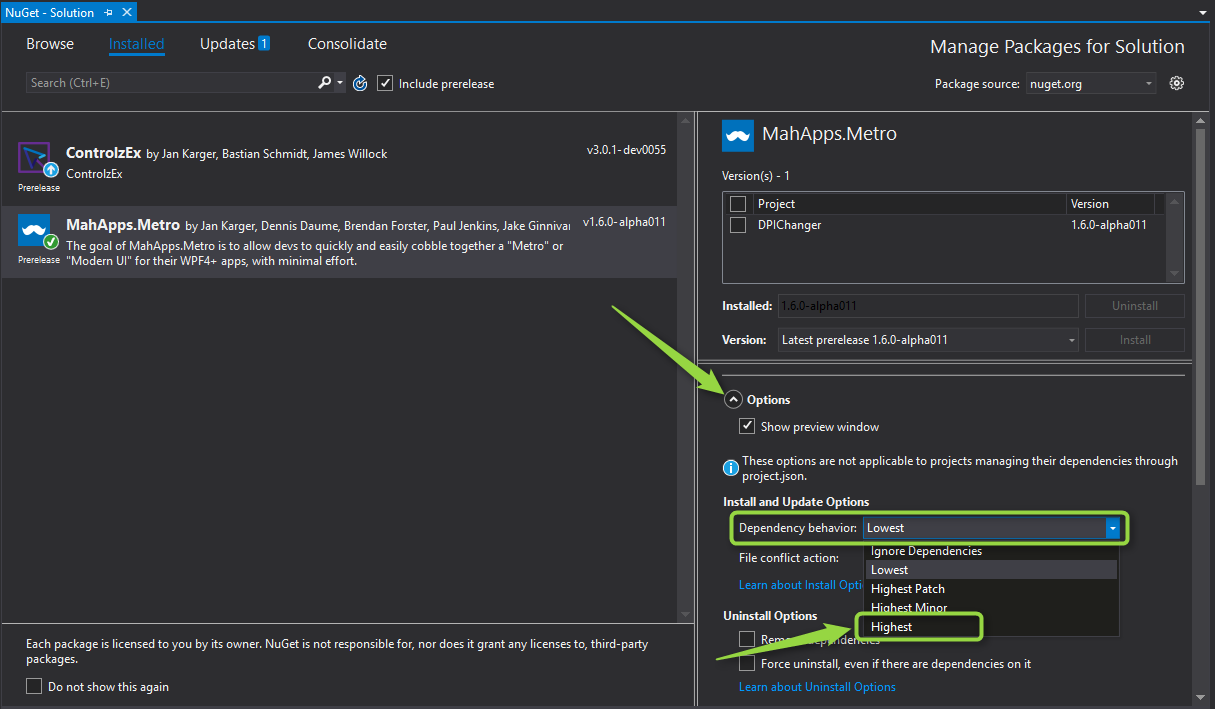Enable Show preview window
Screen dimensions: 1215x709
(747, 425)
